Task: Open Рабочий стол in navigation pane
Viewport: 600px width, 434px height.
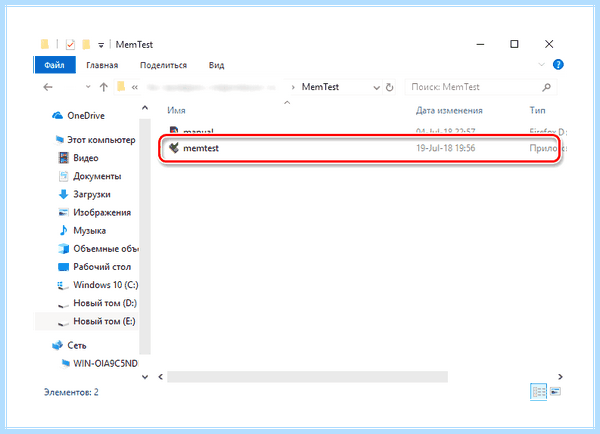Action: 102,267
